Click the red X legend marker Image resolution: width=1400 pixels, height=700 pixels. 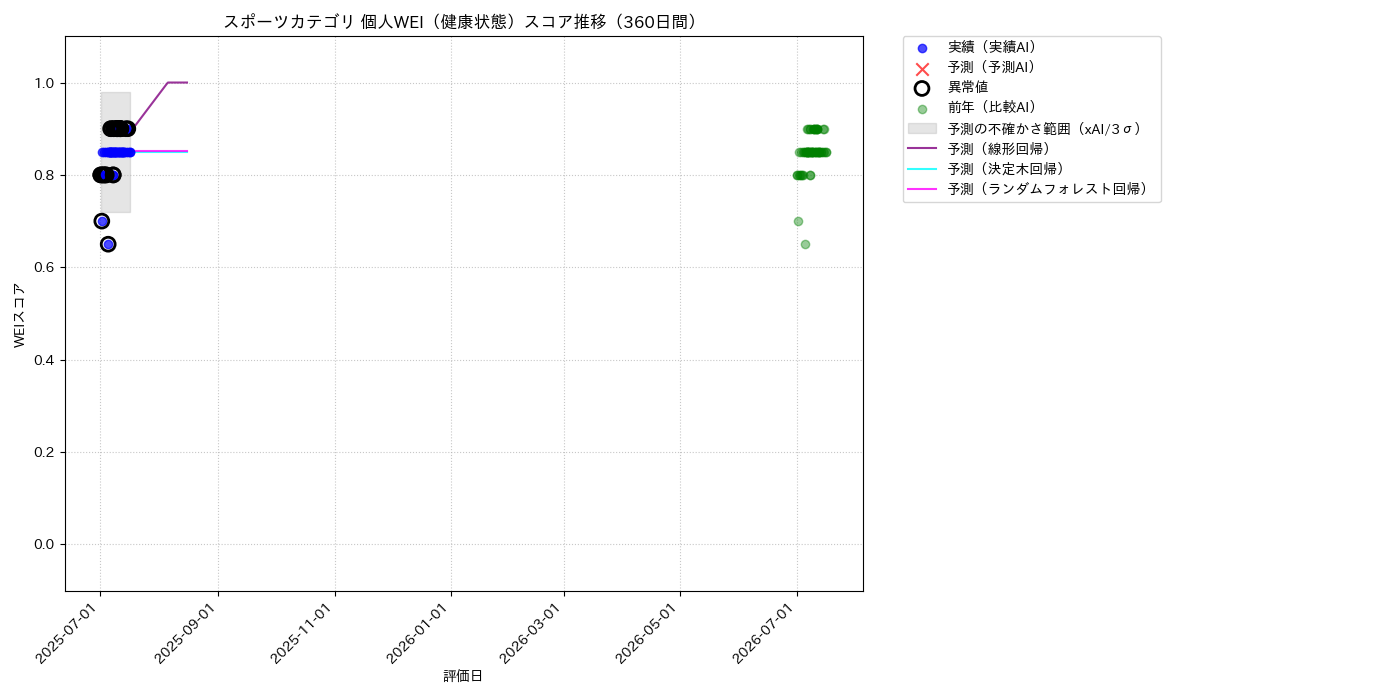pyautogui.click(x=922, y=68)
